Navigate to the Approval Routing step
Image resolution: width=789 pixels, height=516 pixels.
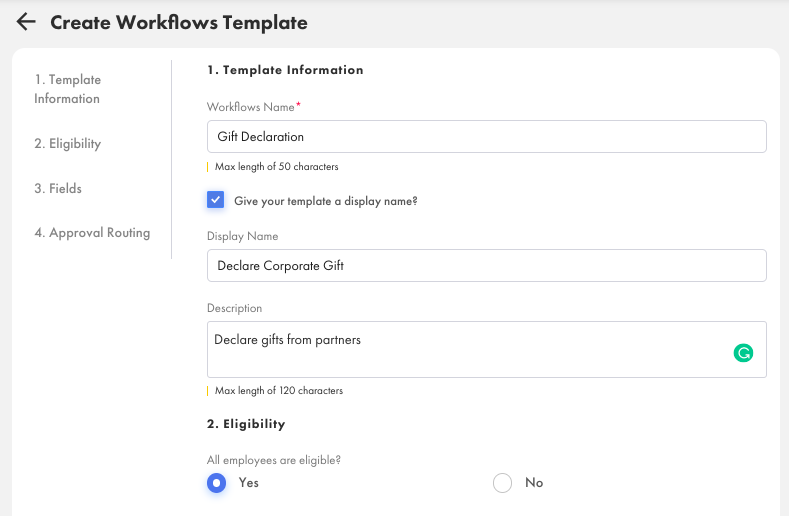[92, 233]
